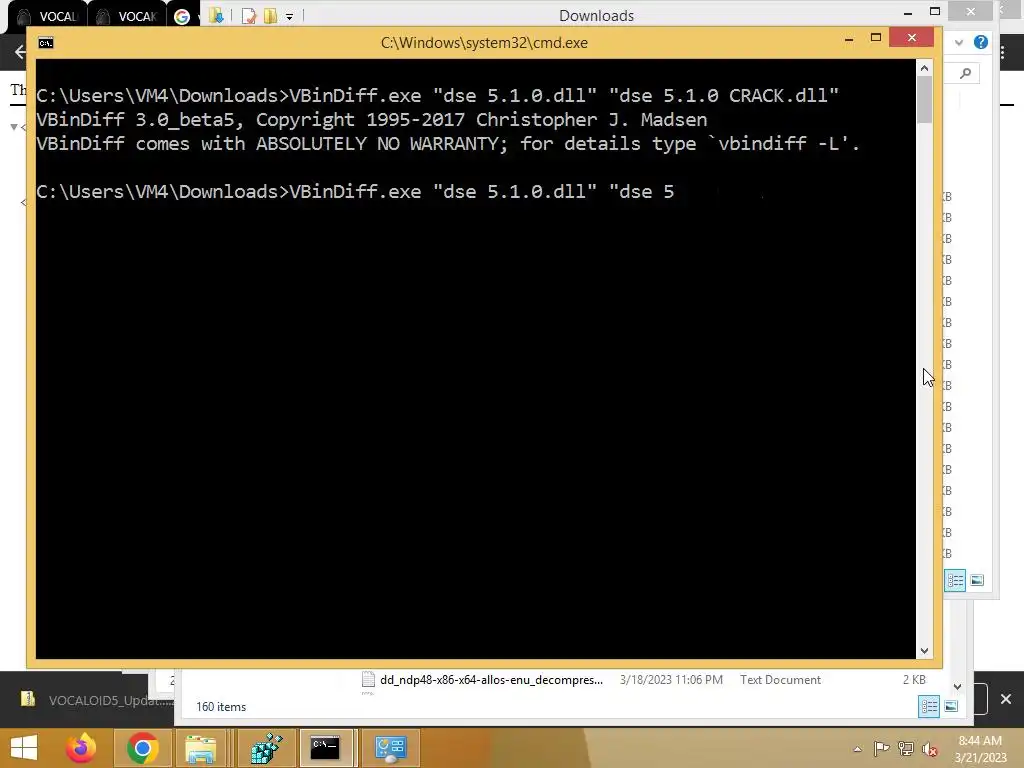Image resolution: width=1024 pixels, height=768 pixels.
Task: Switch to the second VOCAL browser tab
Action: coord(127,17)
